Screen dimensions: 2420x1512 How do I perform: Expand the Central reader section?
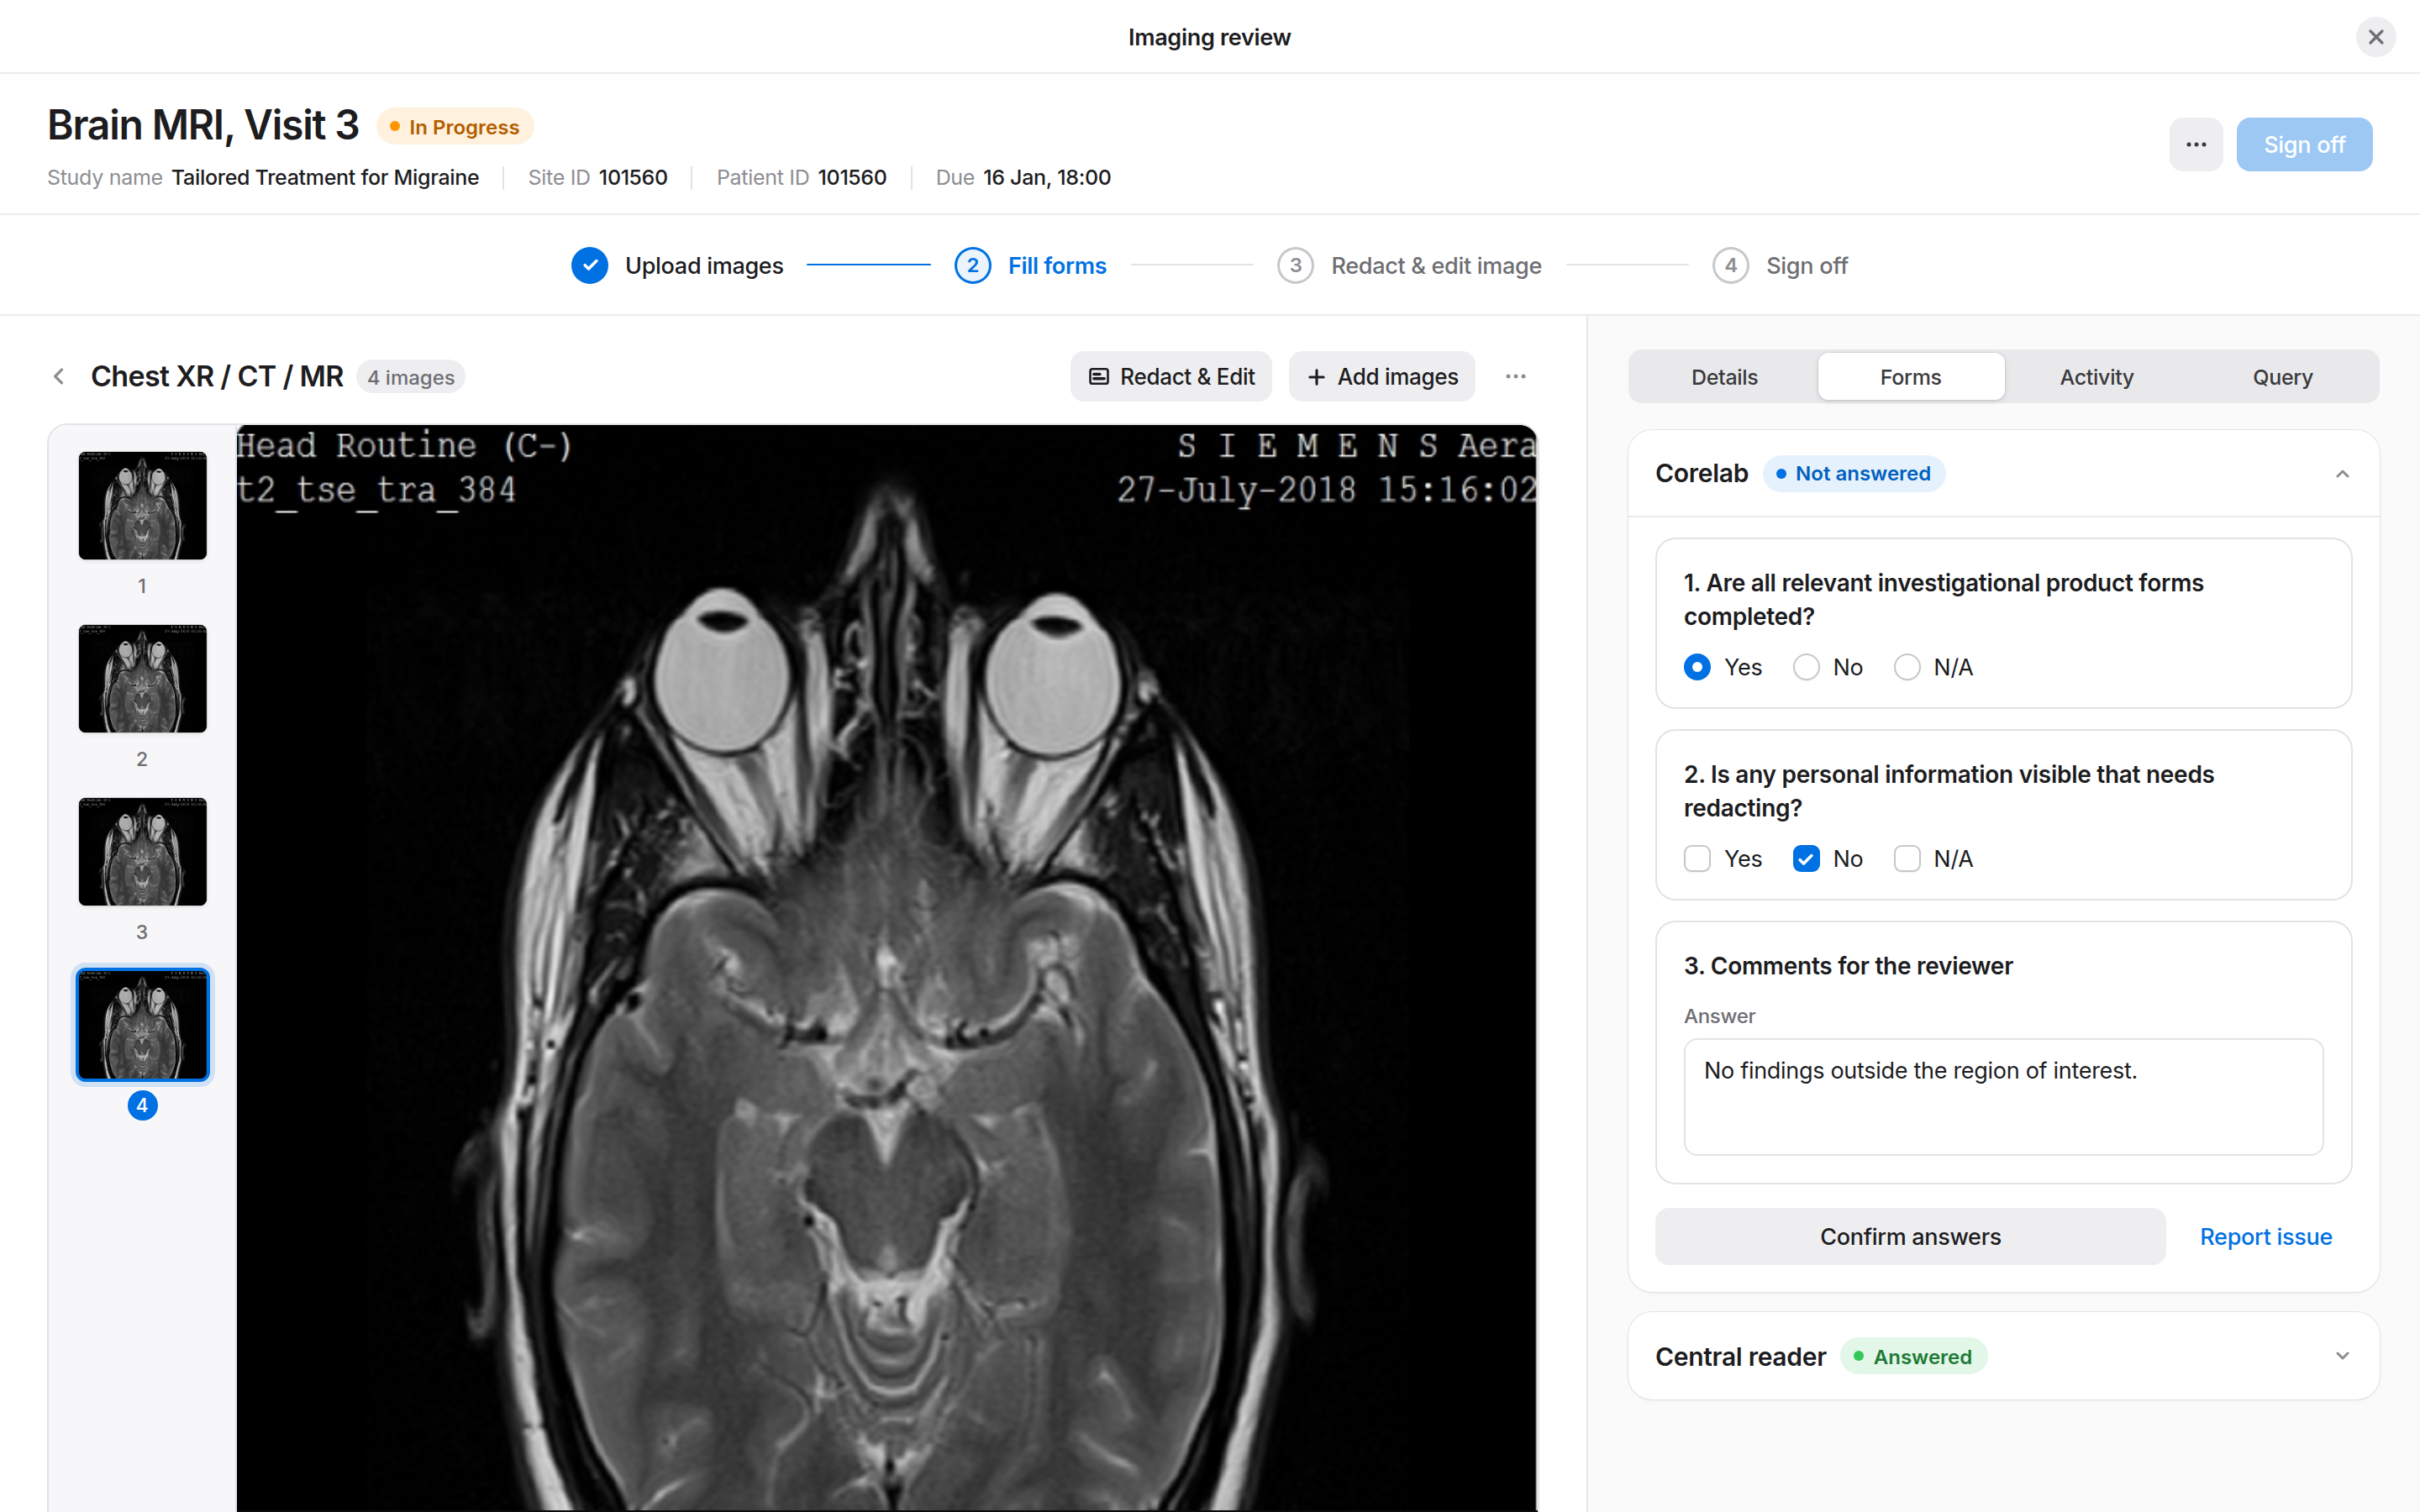(2342, 1356)
